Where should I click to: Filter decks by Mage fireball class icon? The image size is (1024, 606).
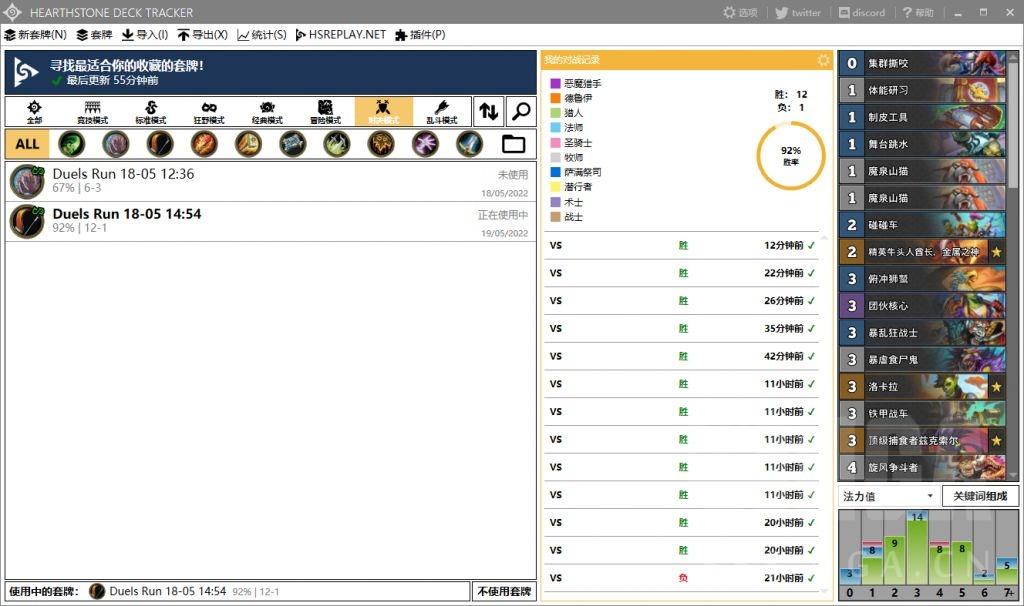[204, 144]
